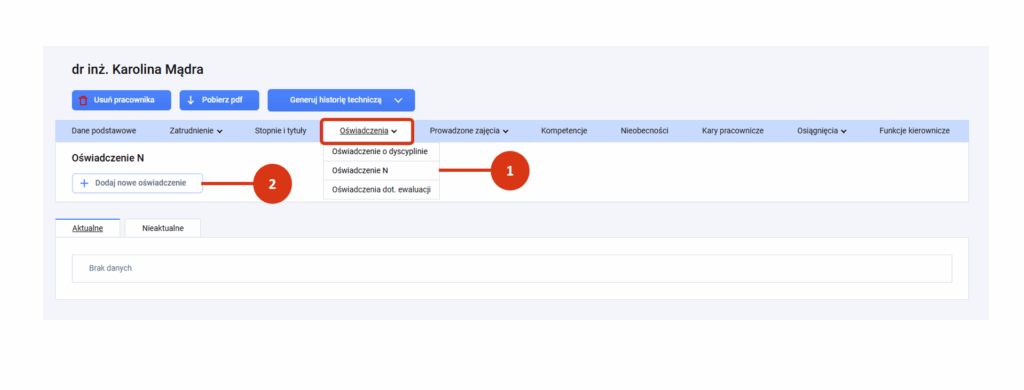This screenshot has height=390, width=1024.
Task: Click the trash icon in Usuń pracownika
Action: [x=83, y=101]
